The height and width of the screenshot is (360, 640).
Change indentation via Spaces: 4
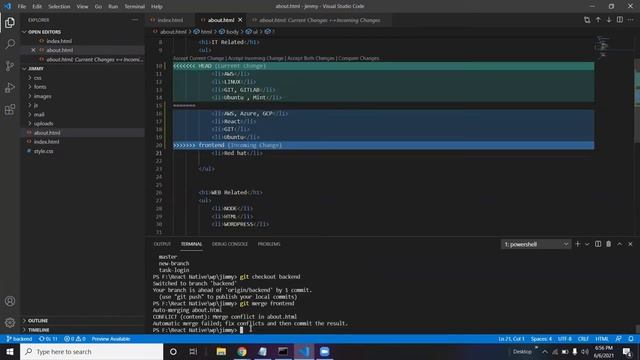(x=541, y=339)
